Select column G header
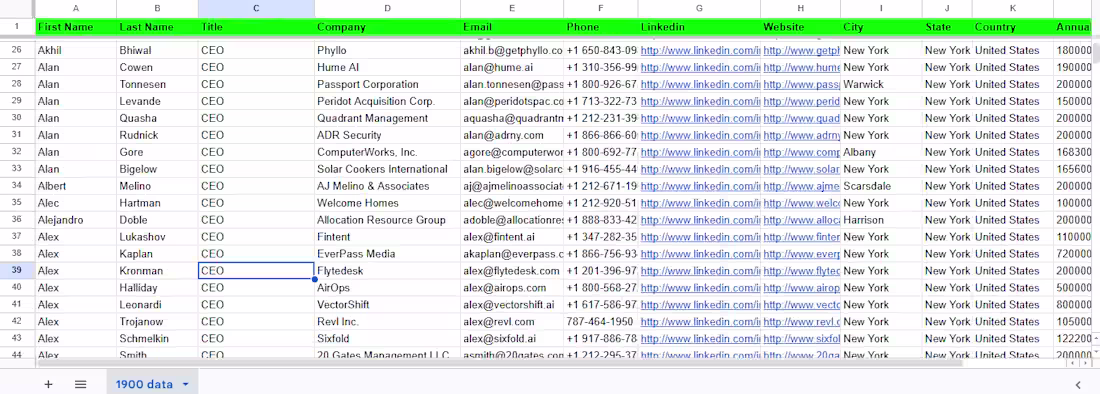 tap(699, 8)
